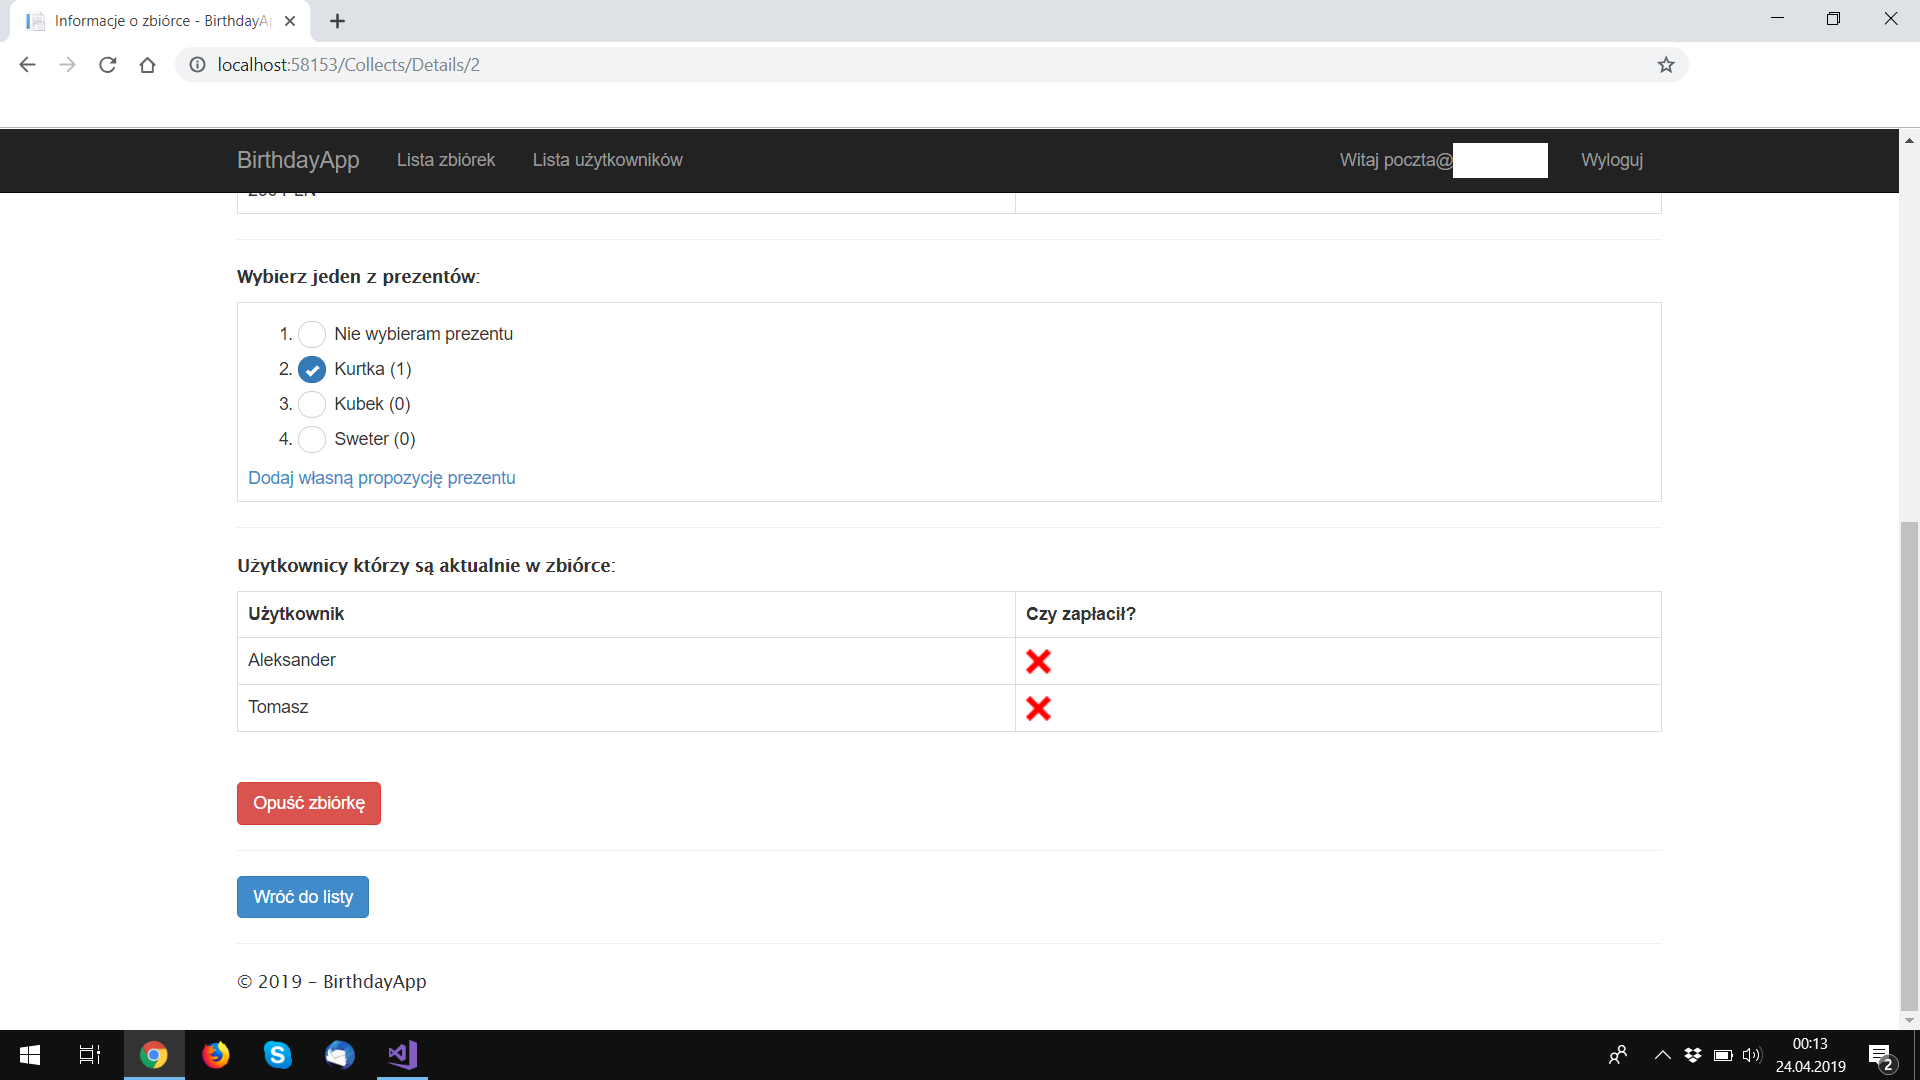Expand the hidden system tray icons
1920x1080 pixels.
point(1662,1055)
